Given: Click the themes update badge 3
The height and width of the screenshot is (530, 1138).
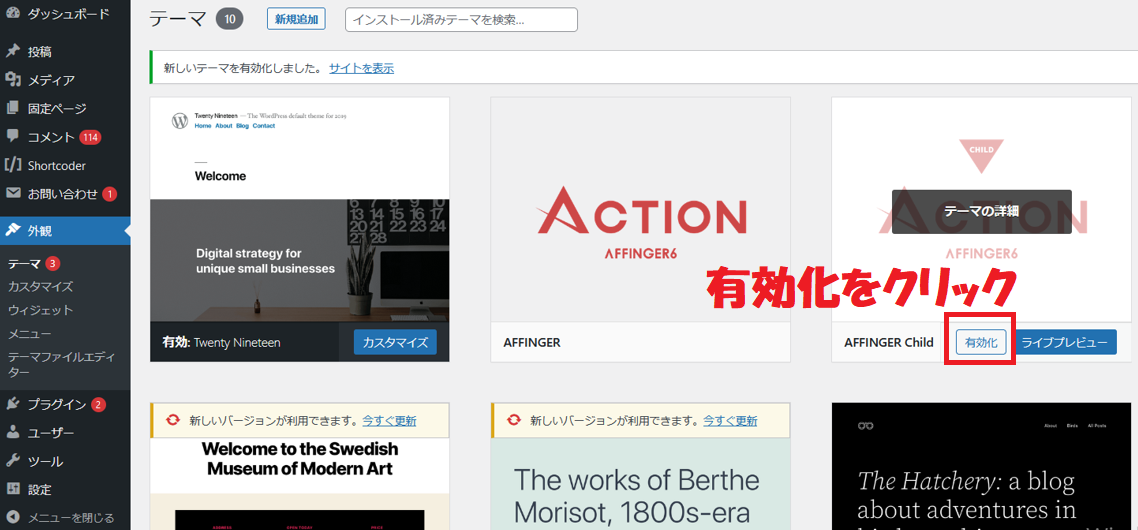Looking at the screenshot, I should pos(52,264).
